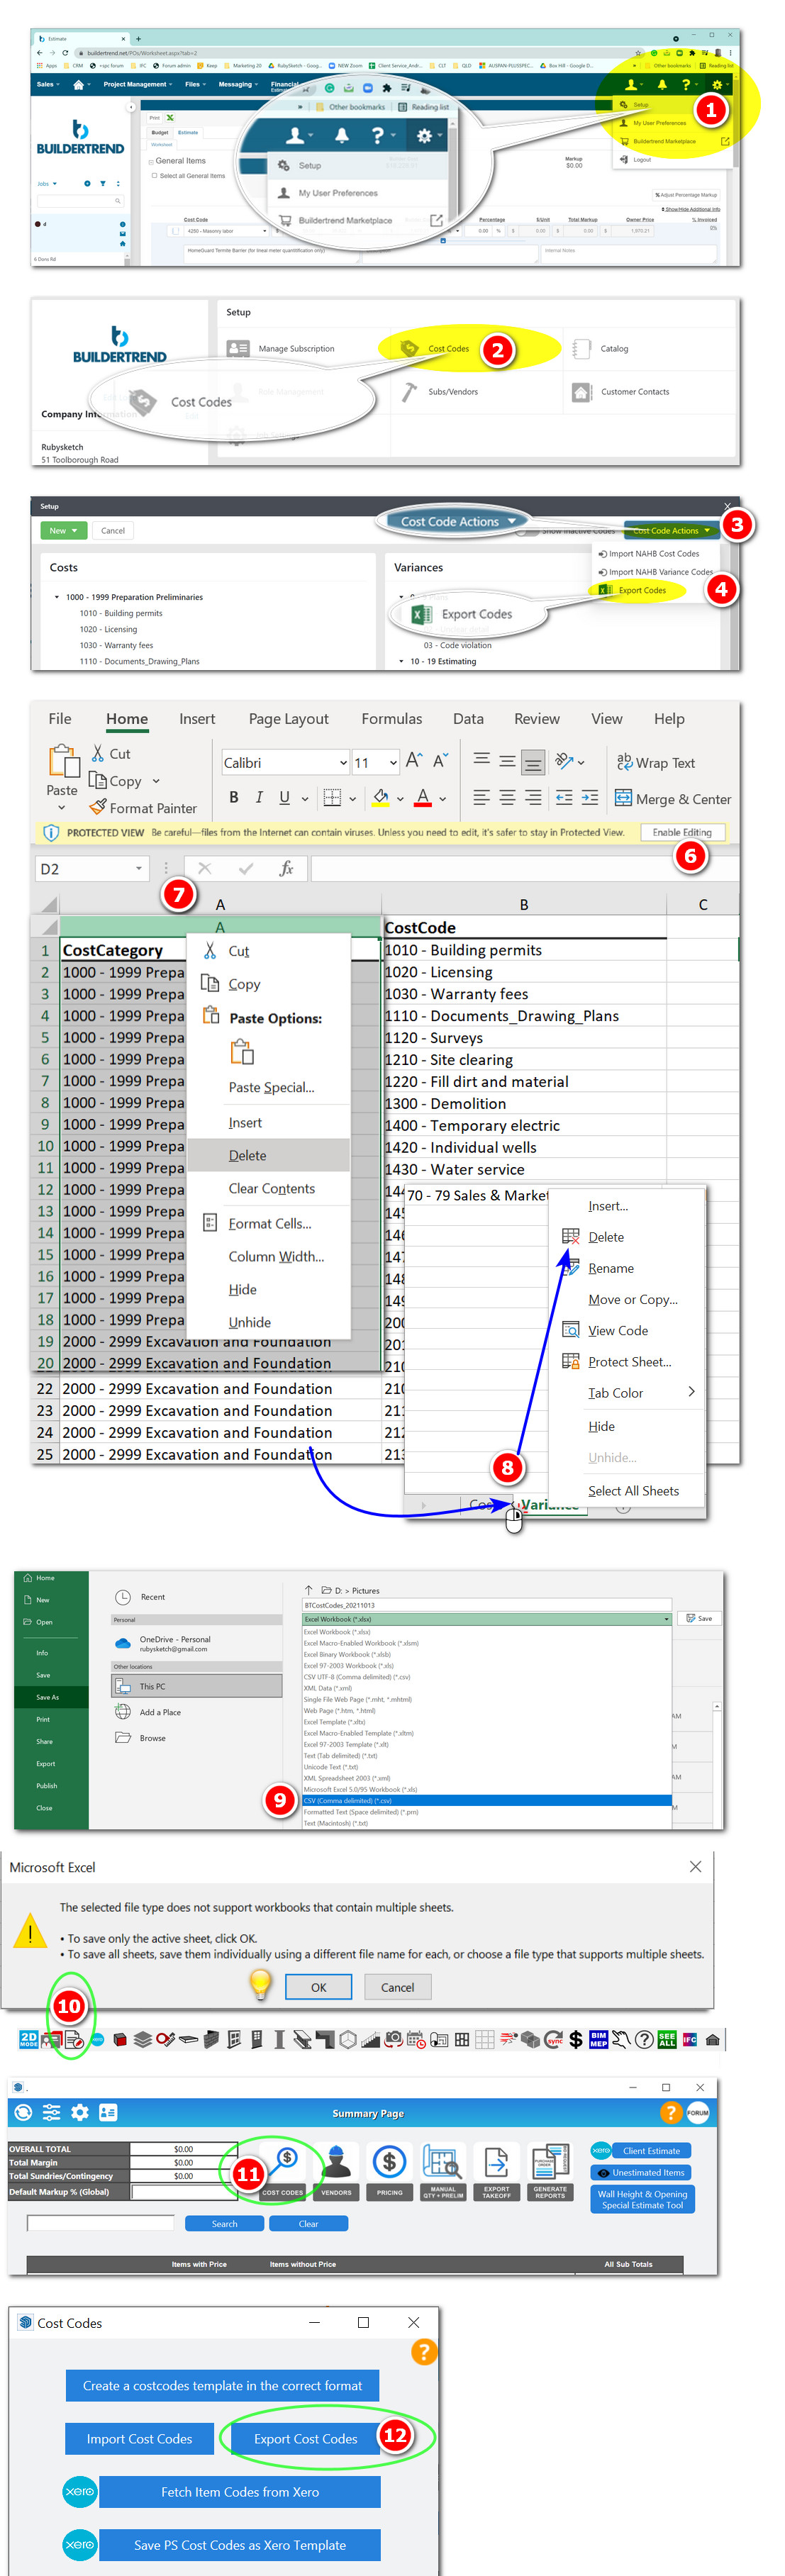Click the Cut scissors icon in ribbon

(98, 753)
